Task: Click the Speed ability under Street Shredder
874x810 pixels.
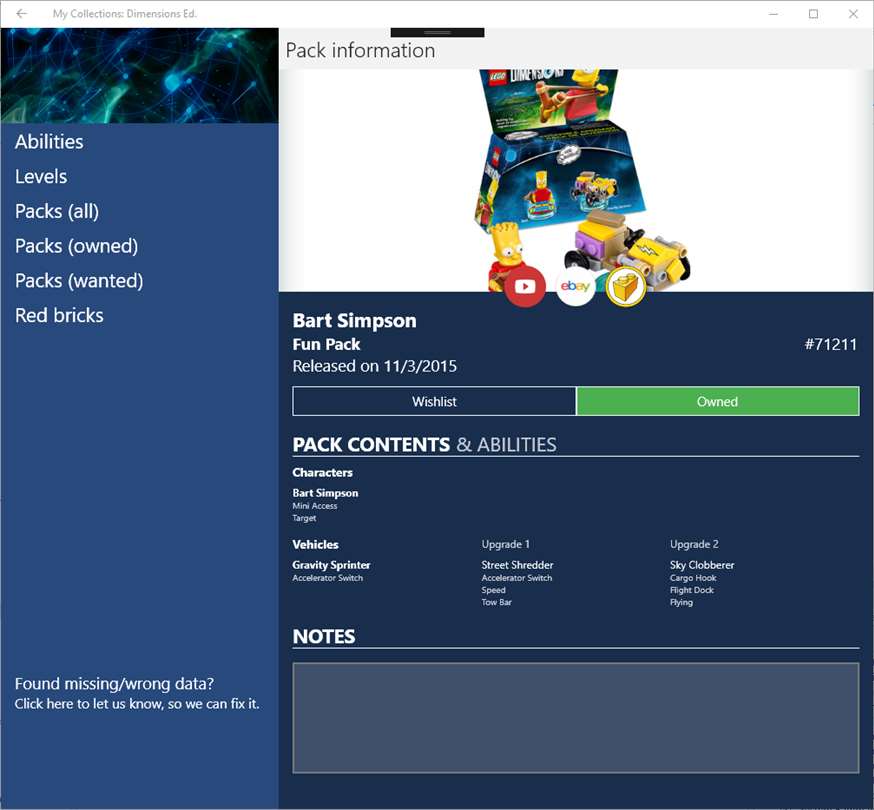Action: (493, 590)
